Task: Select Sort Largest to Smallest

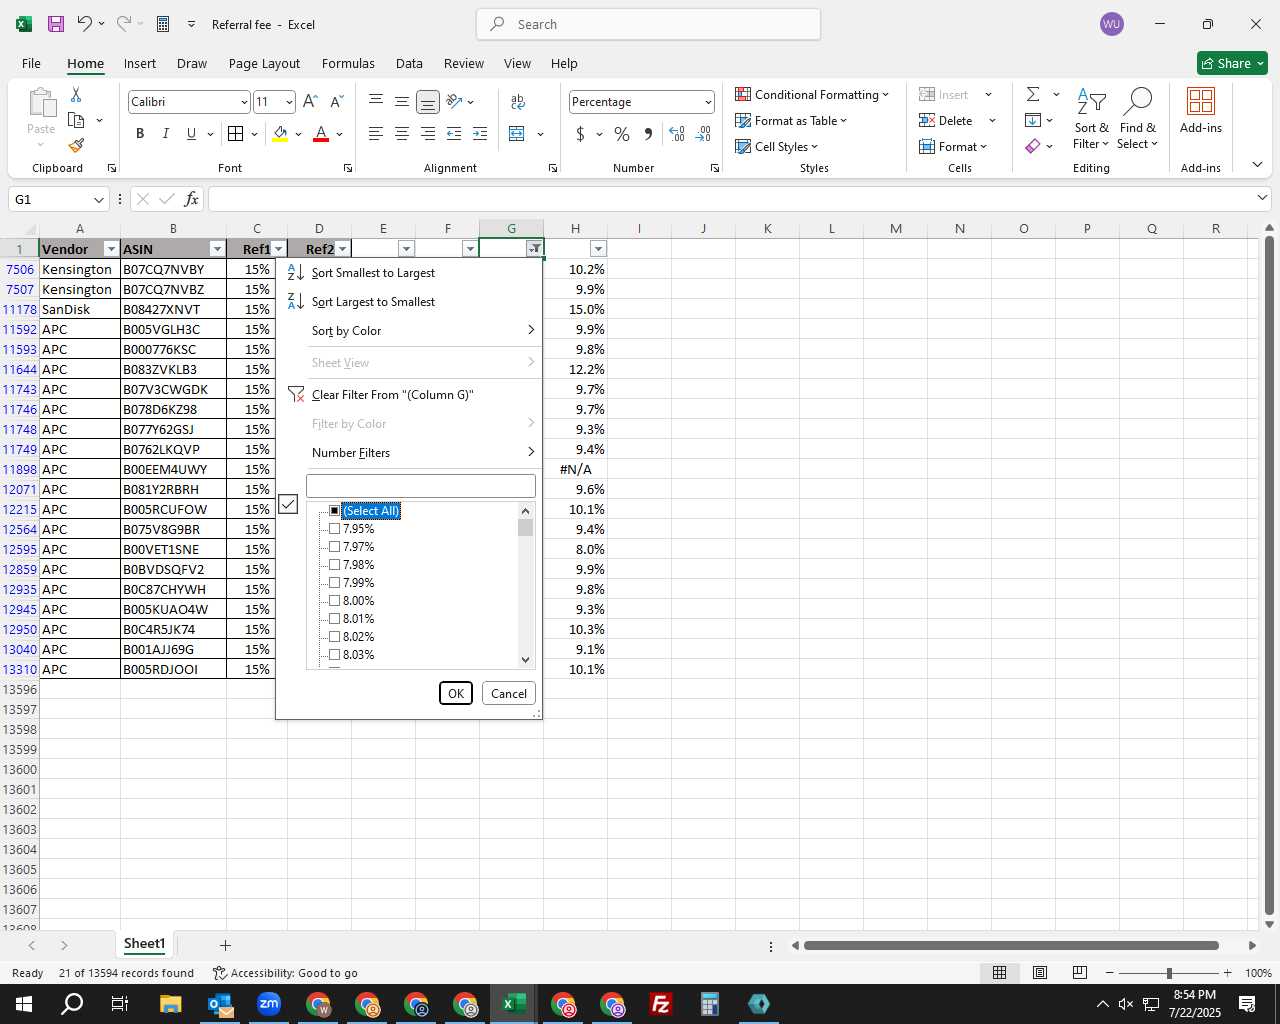Action: point(411,302)
